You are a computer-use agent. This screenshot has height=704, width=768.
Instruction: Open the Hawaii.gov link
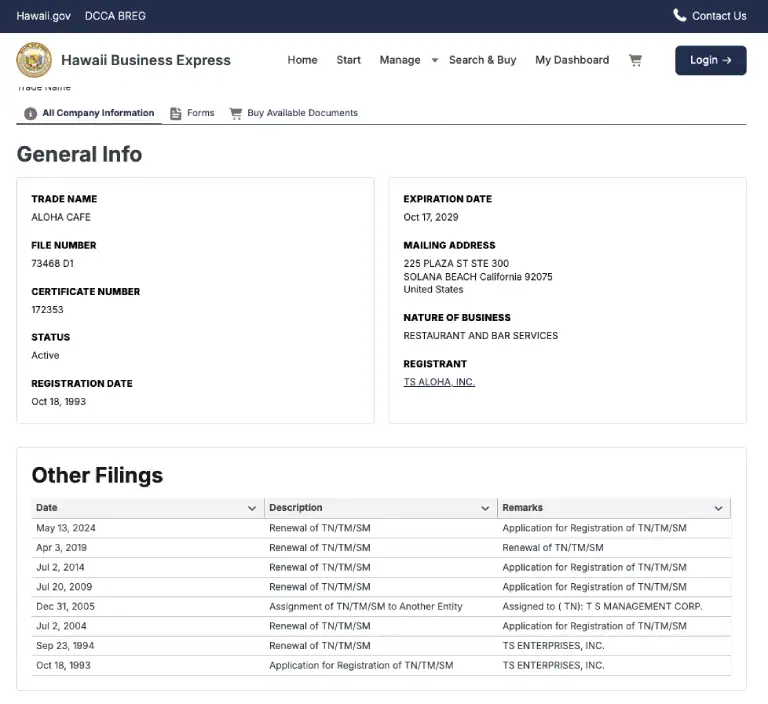point(44,16)
